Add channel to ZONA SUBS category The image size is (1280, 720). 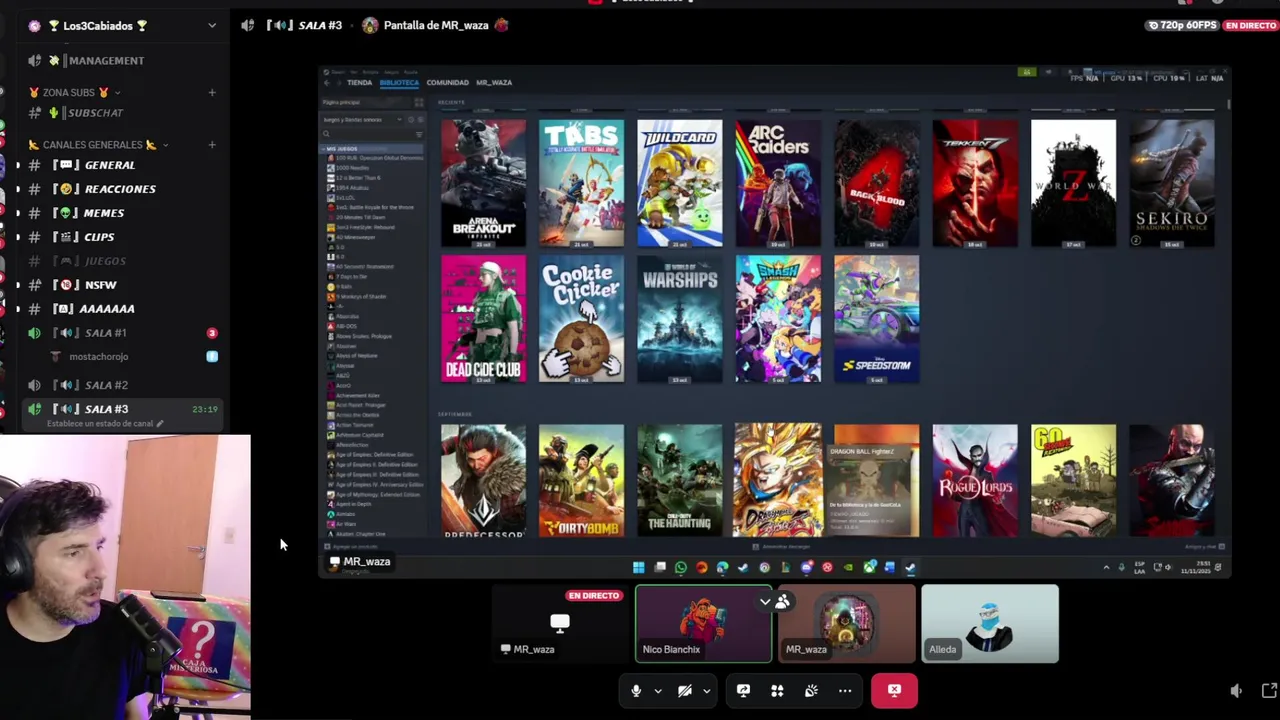coord(211,92)
